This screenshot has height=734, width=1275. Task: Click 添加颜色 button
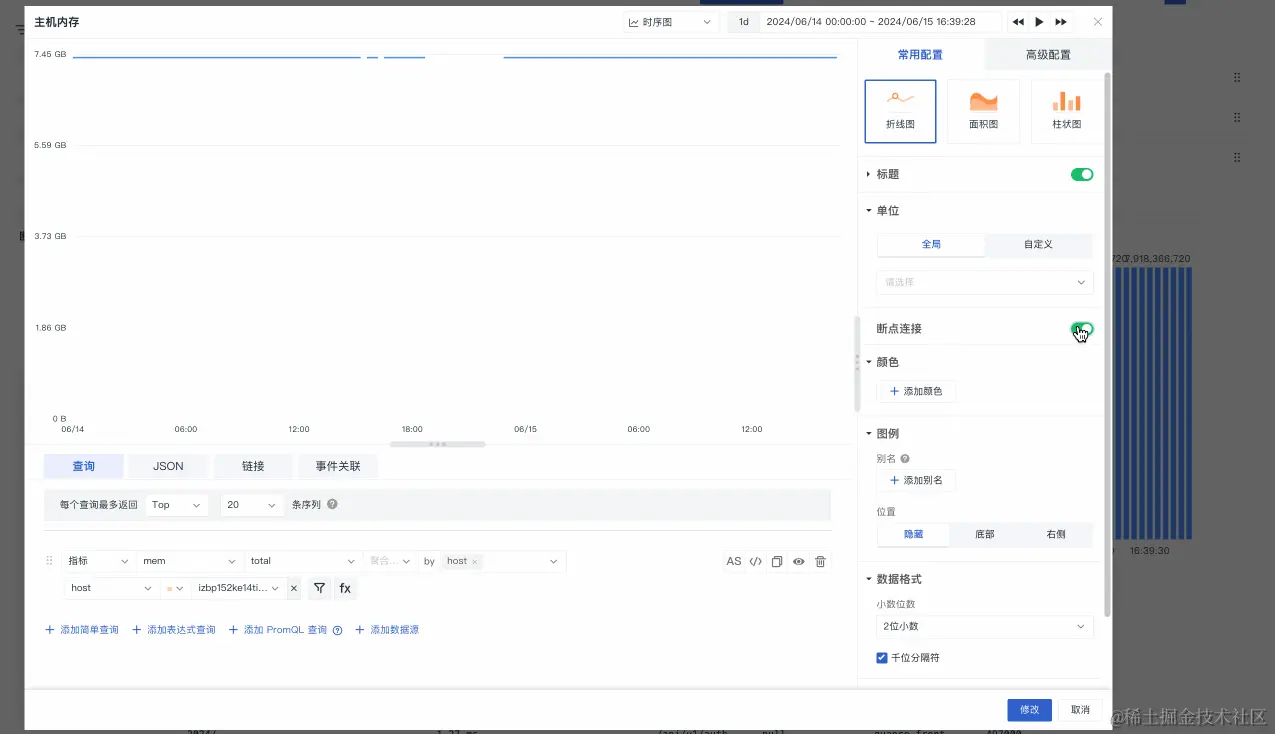916,391
